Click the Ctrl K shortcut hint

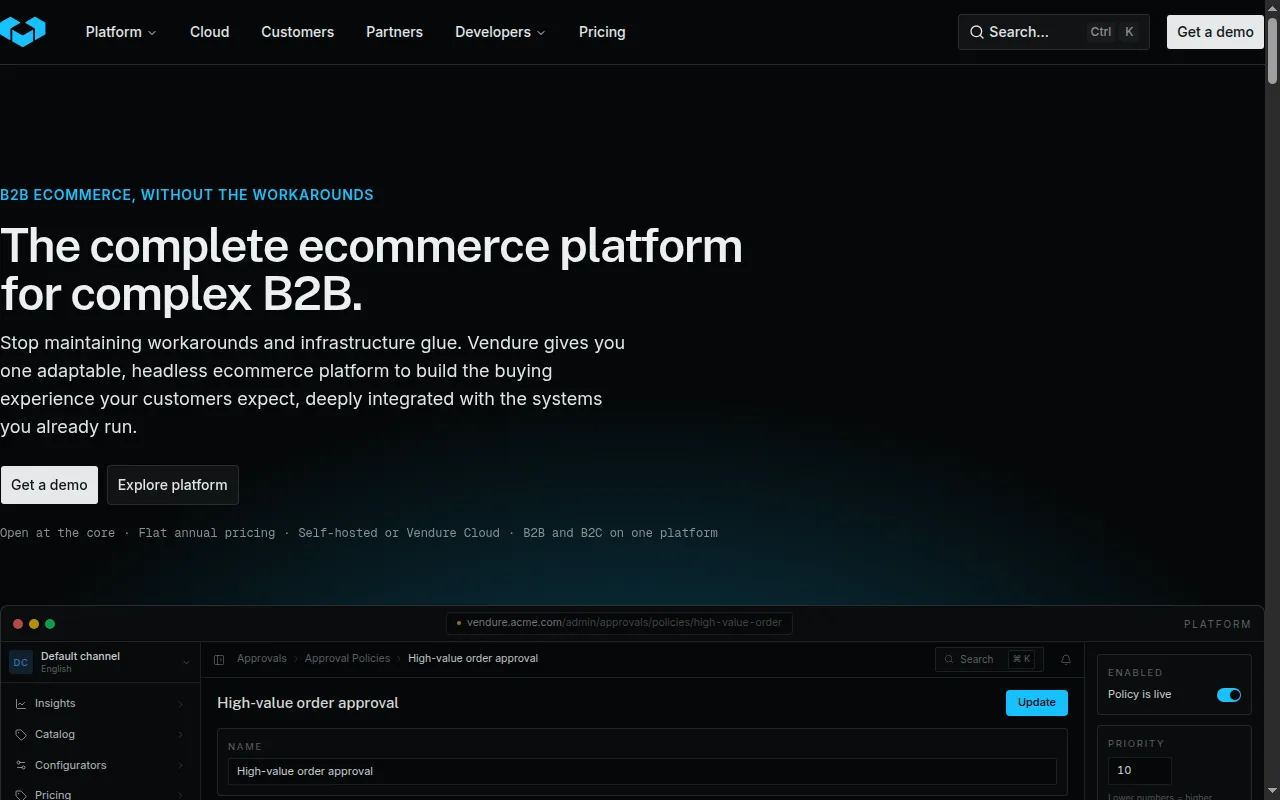(x=1114, y=32)
